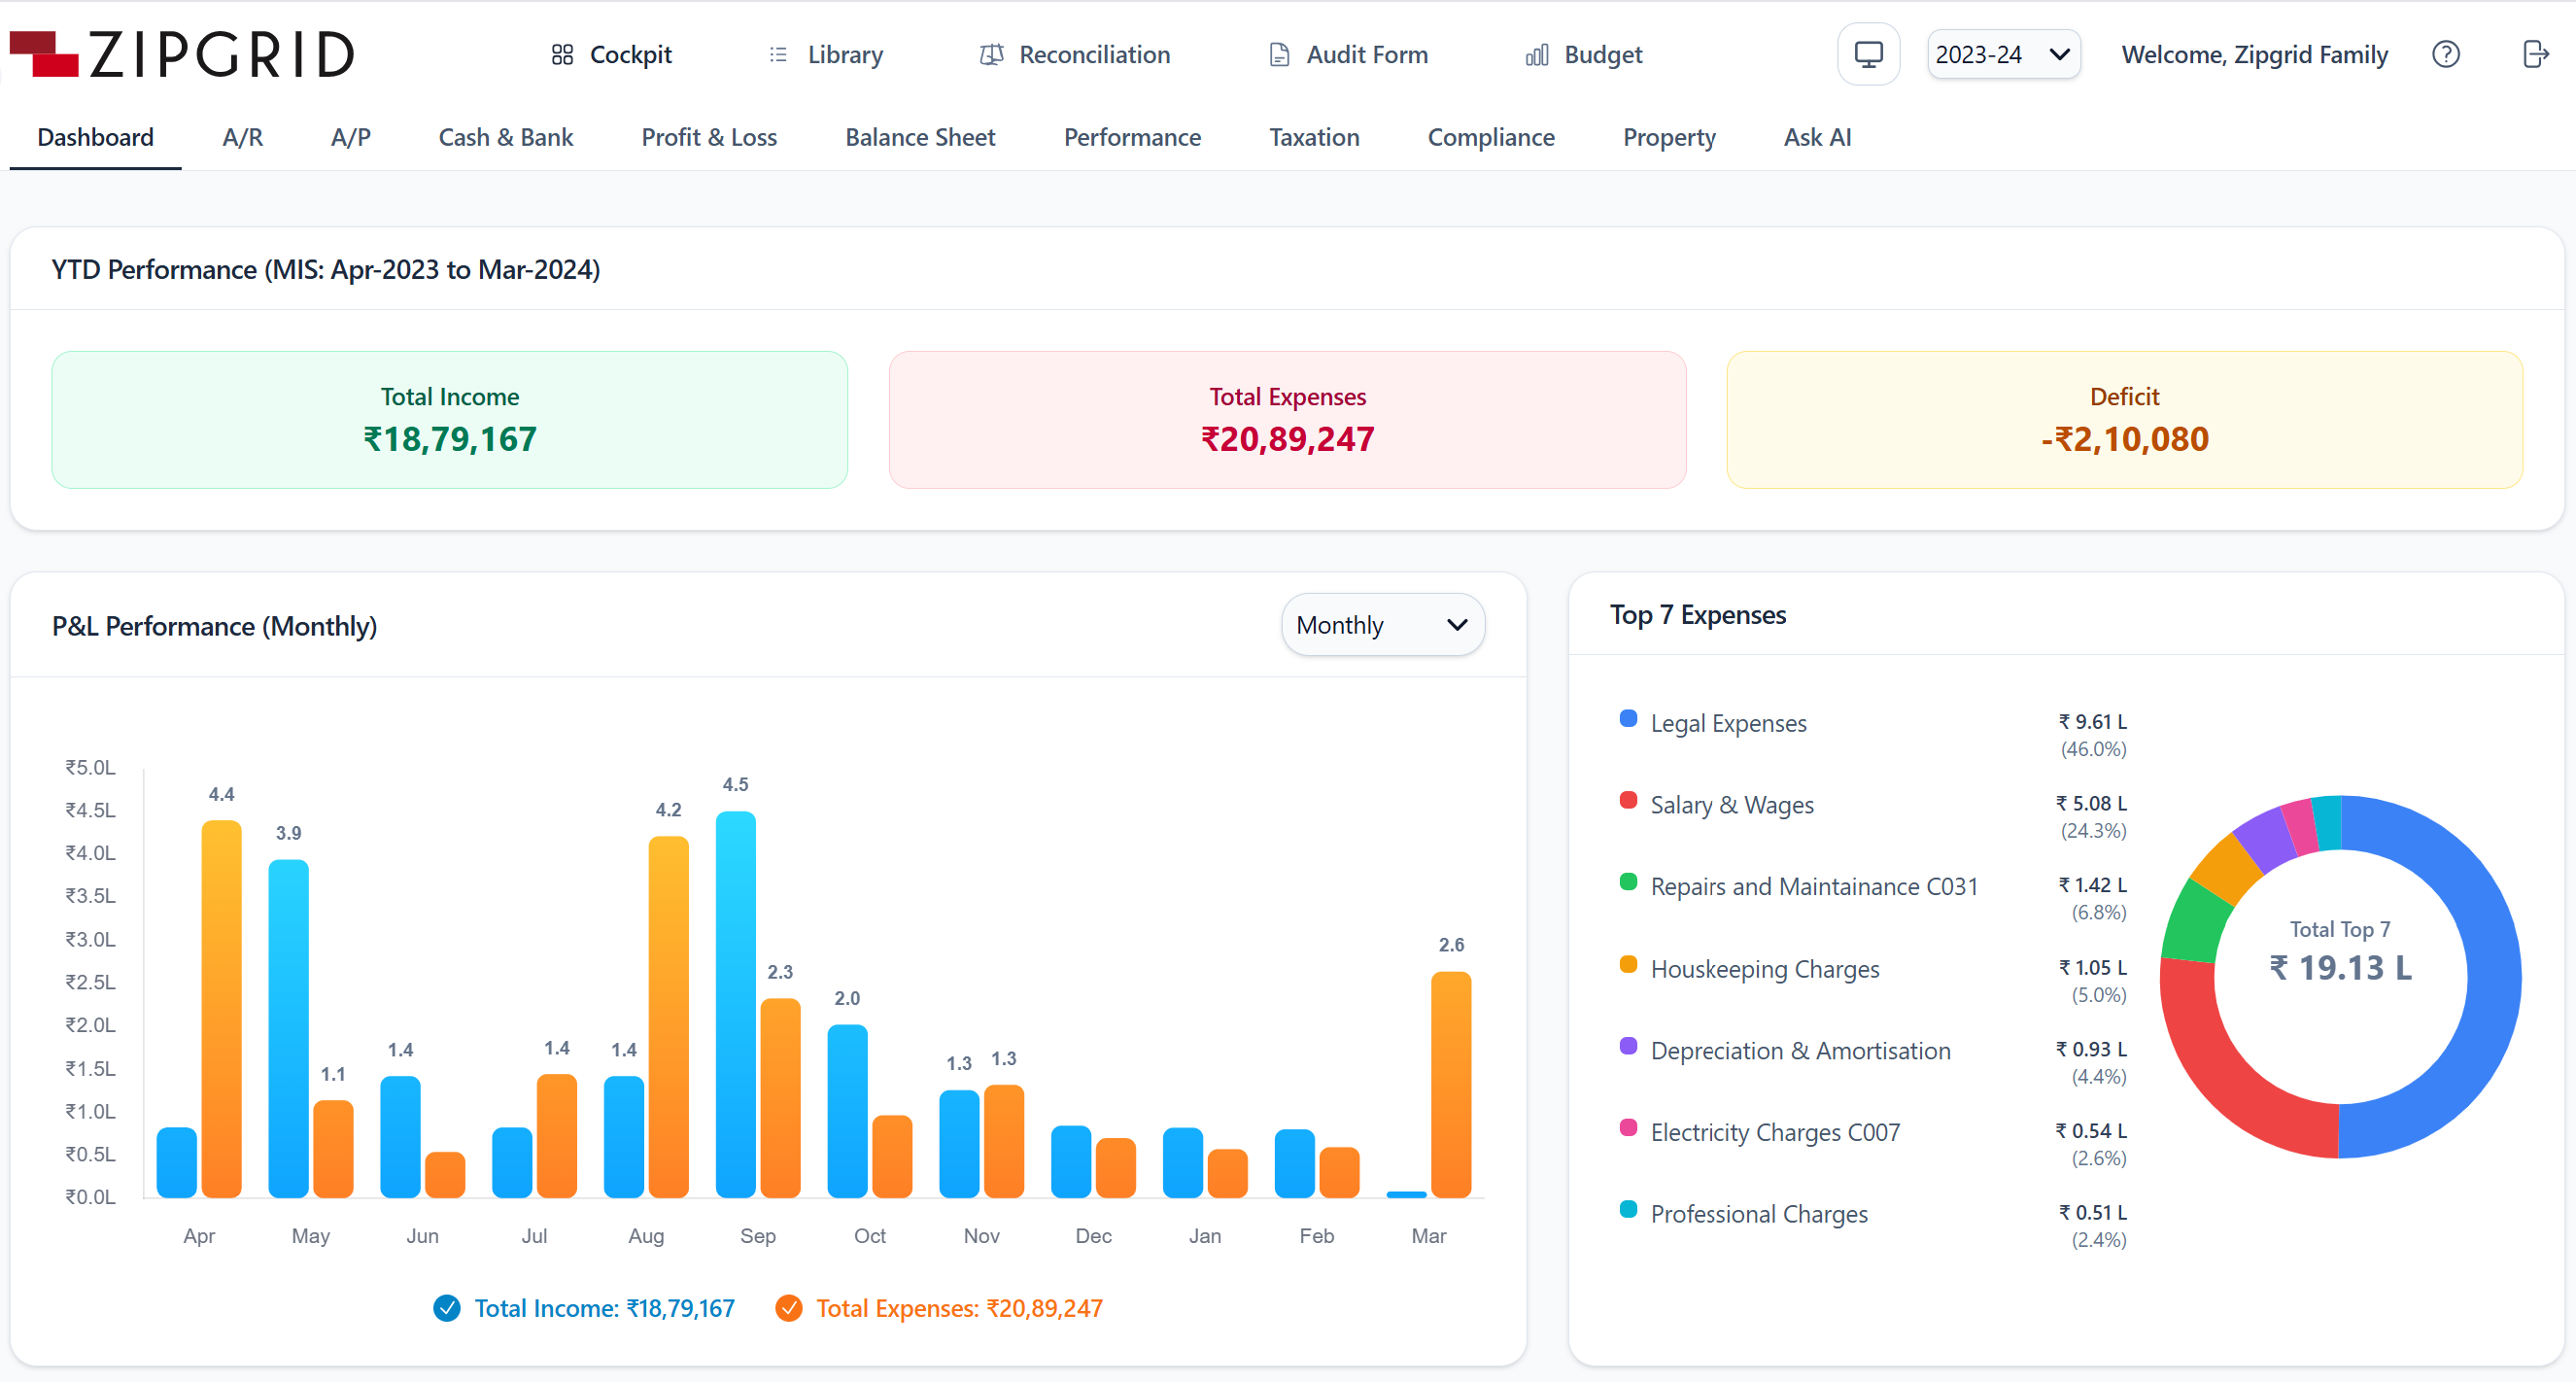Click the Cockpit grid icon

click(562, 54)
